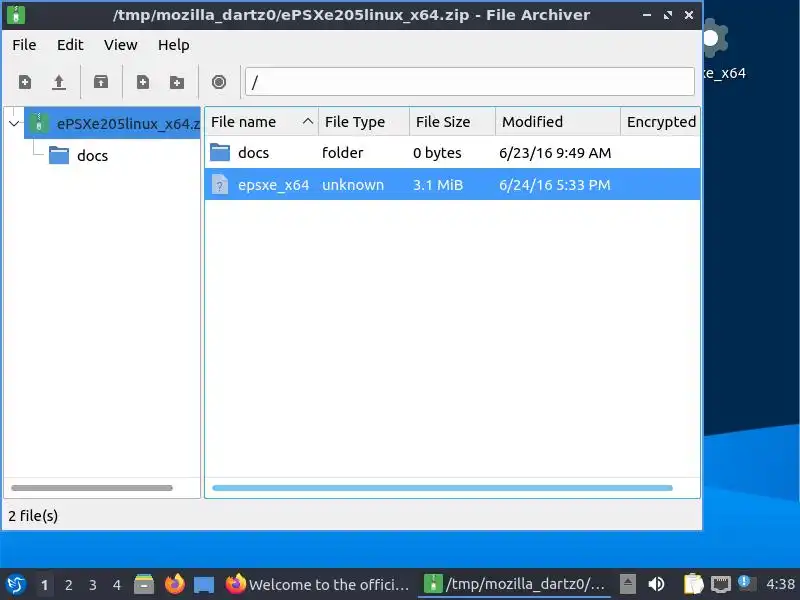This screenshot has width=800, height=600.
Task: Switch to workspace 4 on the taskbar
Action: coord(117,585)
